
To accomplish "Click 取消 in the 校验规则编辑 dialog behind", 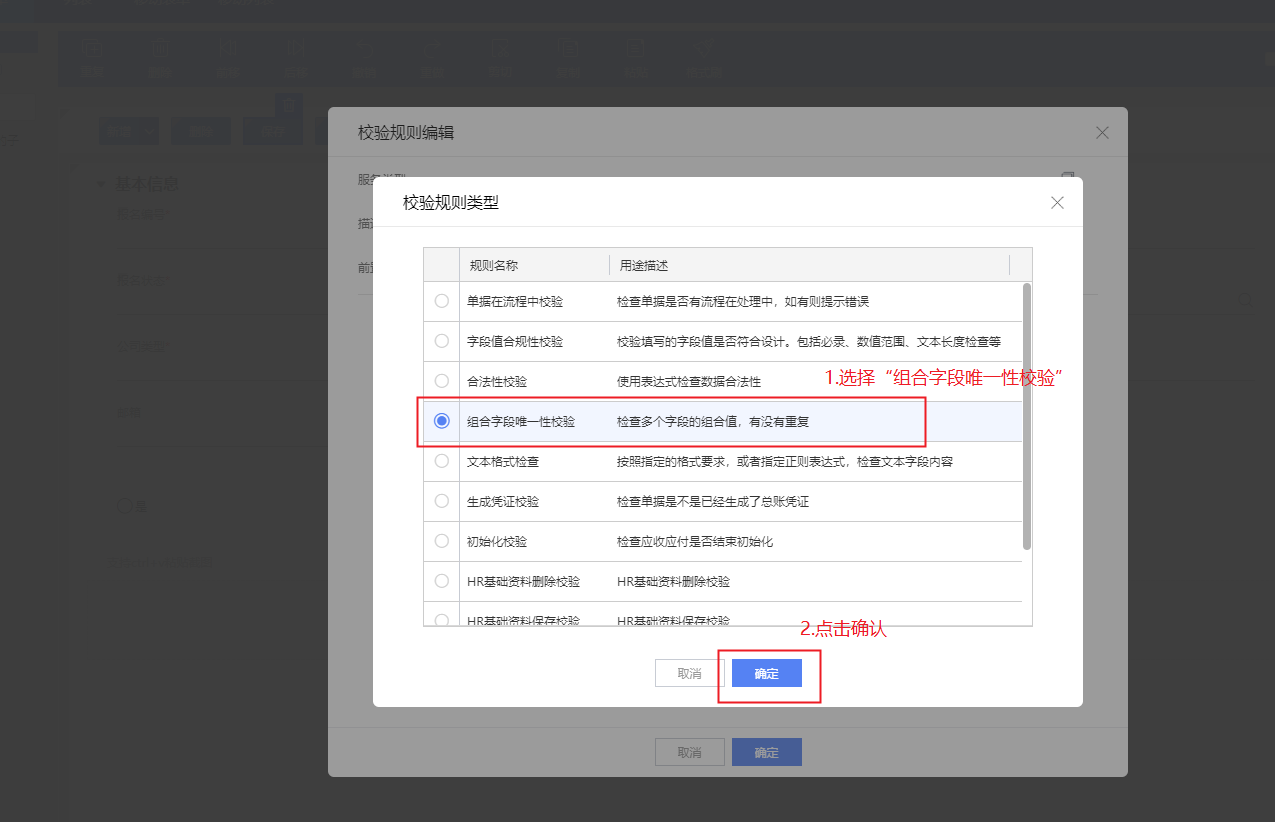I will [690, 752].
